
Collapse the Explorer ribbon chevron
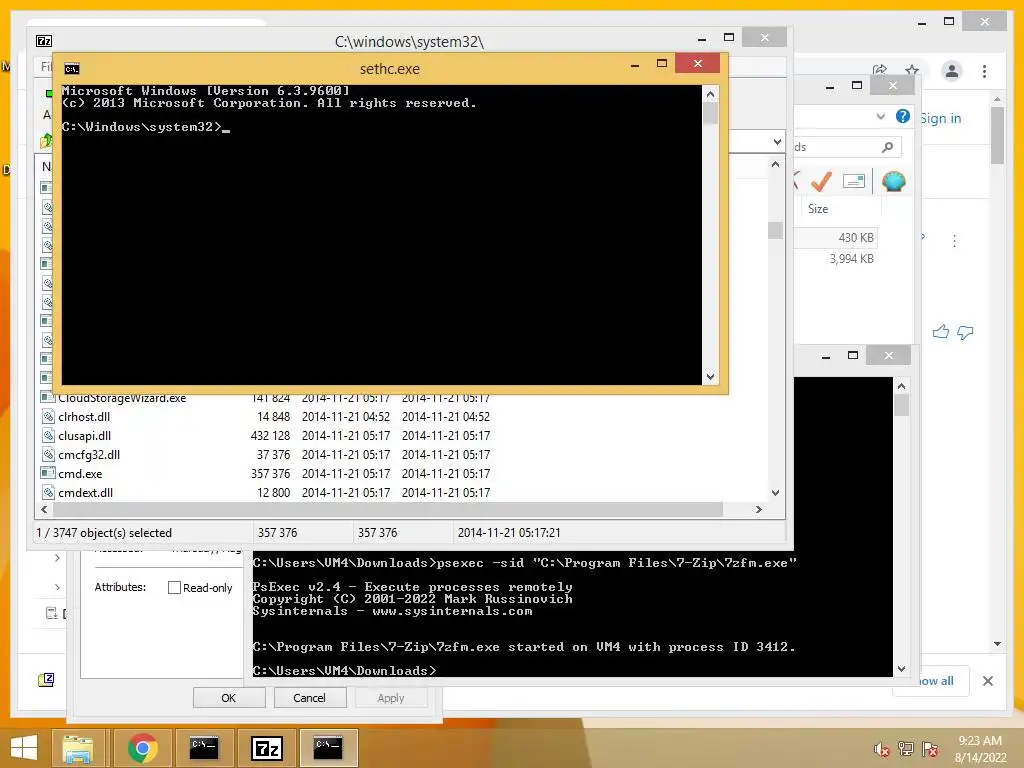tap(880, 116)
